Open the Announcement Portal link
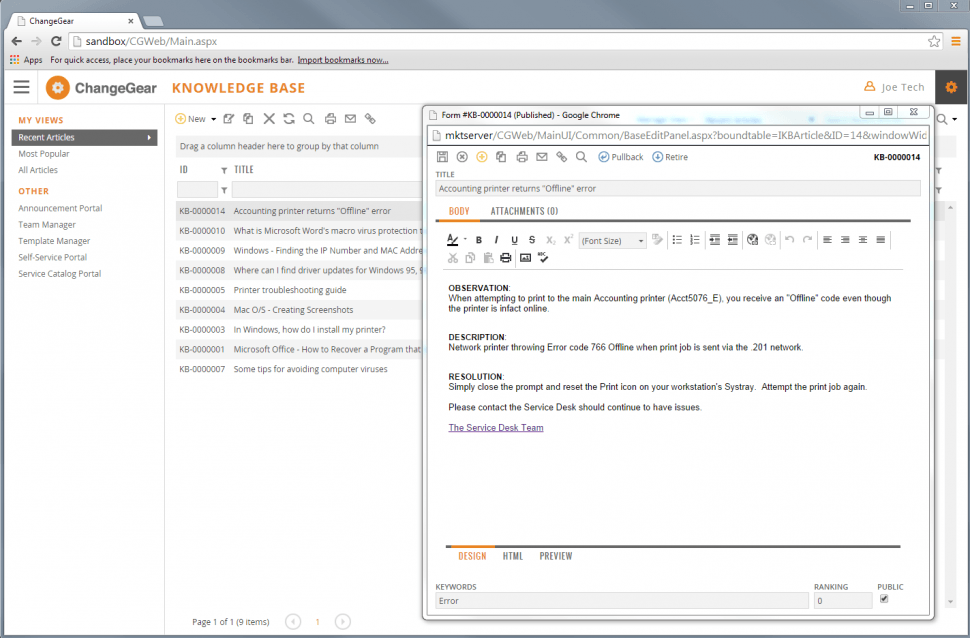The height and width of the screenshot is (638, 970). (x=60, y=209)
